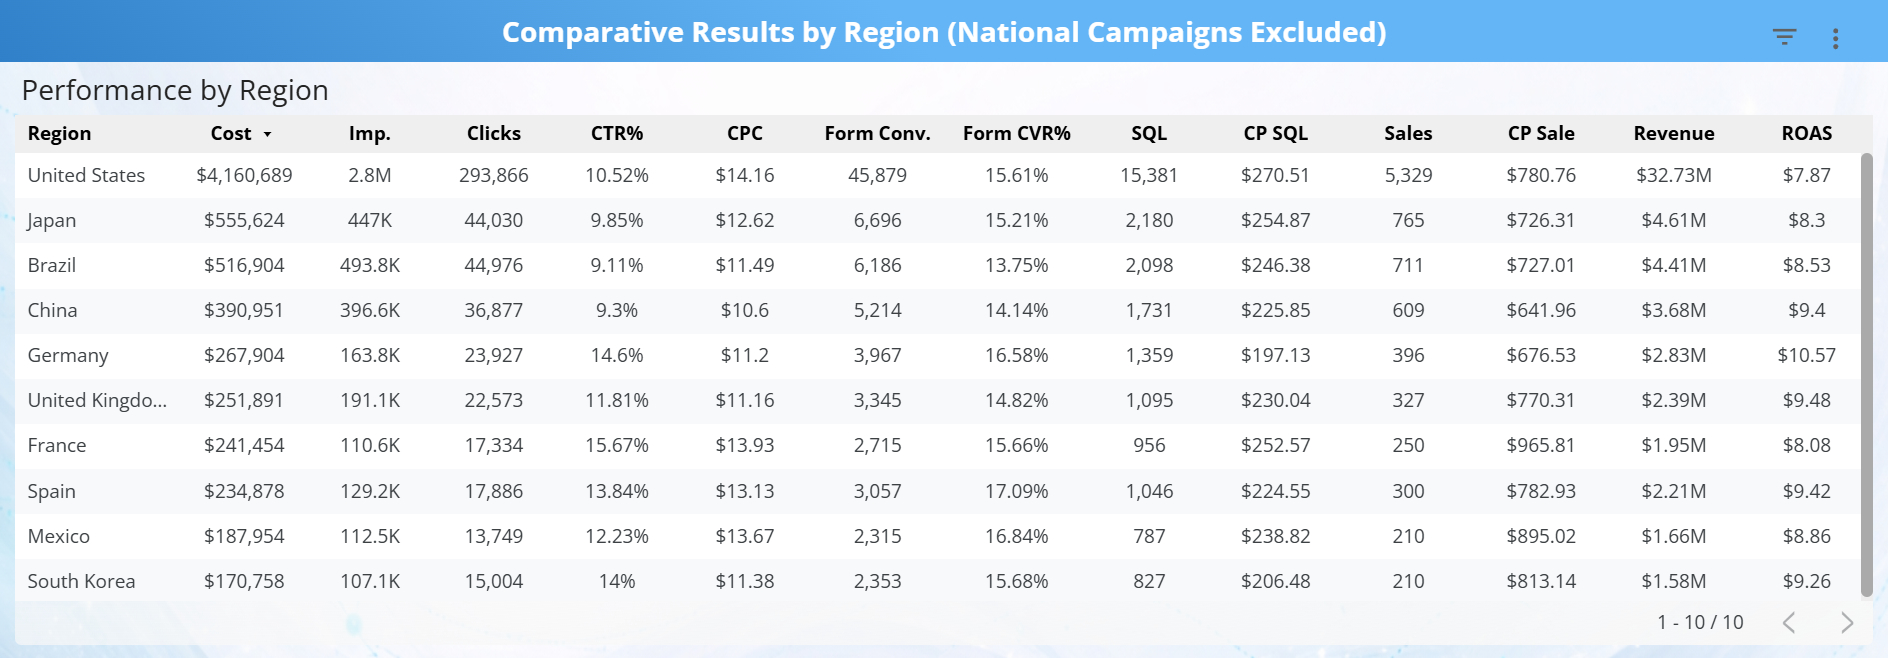The width and height of the screenshot is (1888, 658).
Task: Click the Performance by Region title
Action: pyautogui.click(x=175, y=90)
